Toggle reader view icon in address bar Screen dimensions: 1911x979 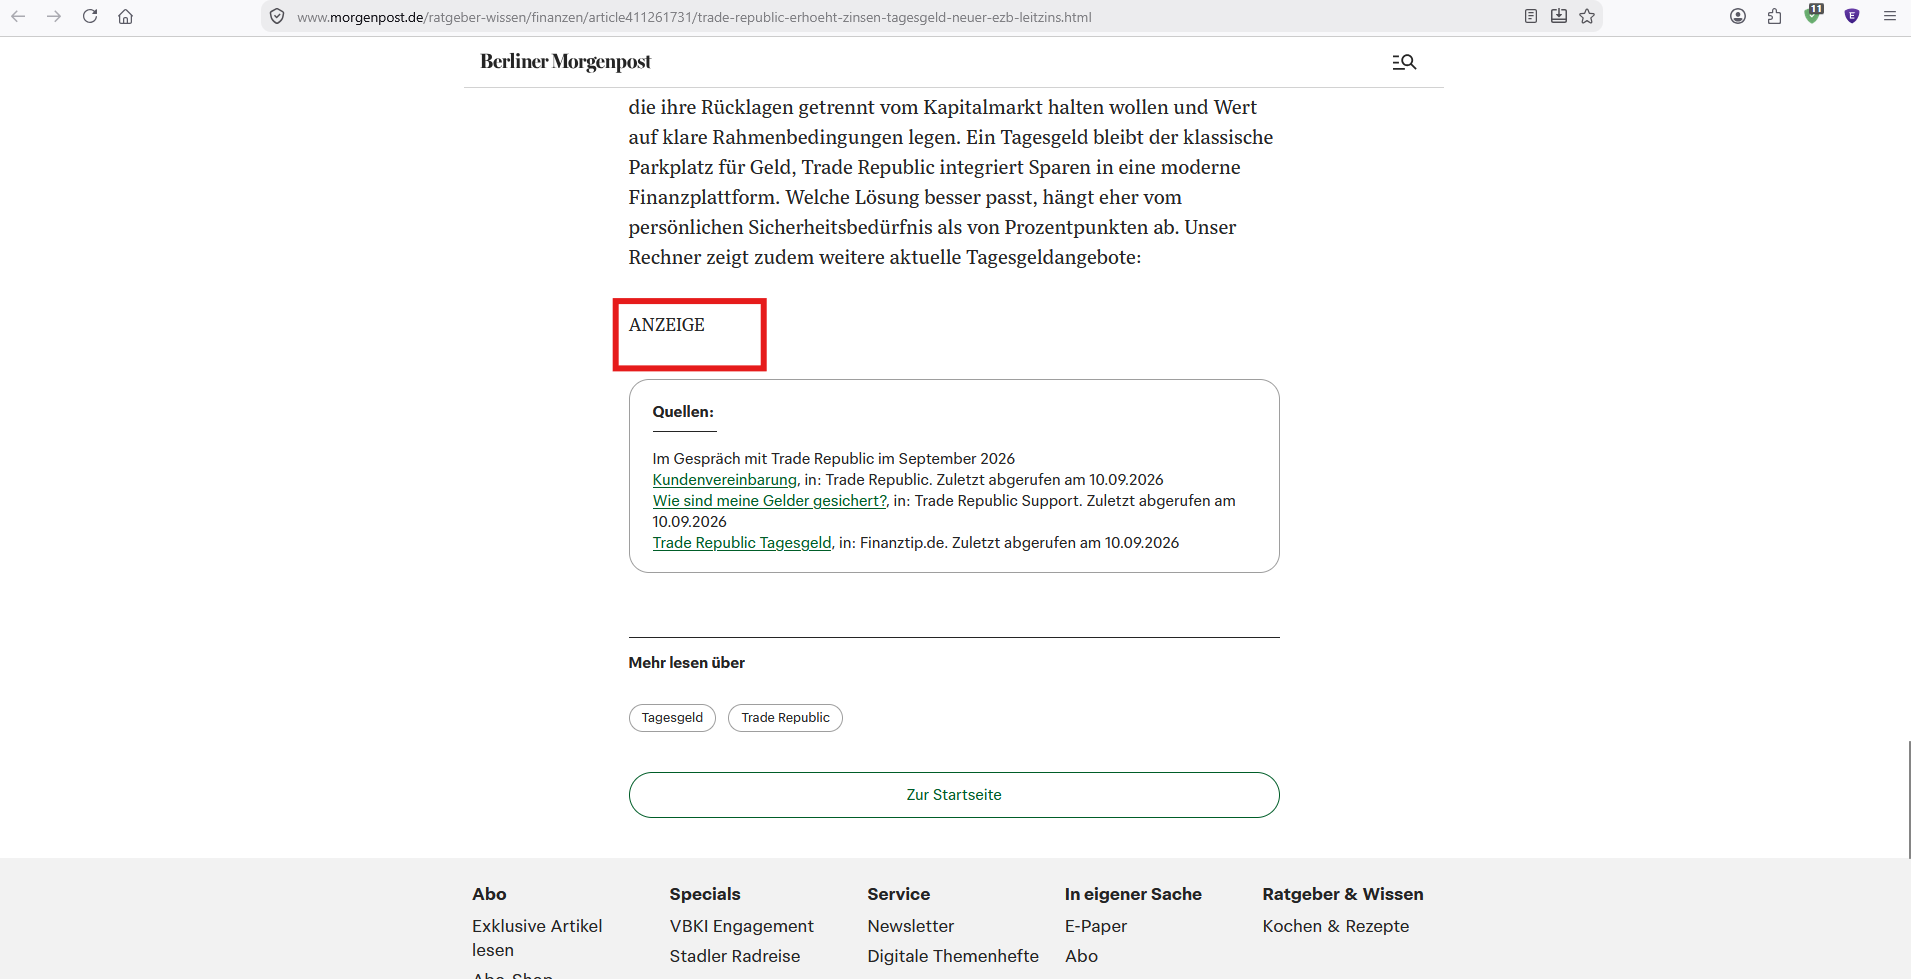pyautogui.click(x=1530, y=16)
